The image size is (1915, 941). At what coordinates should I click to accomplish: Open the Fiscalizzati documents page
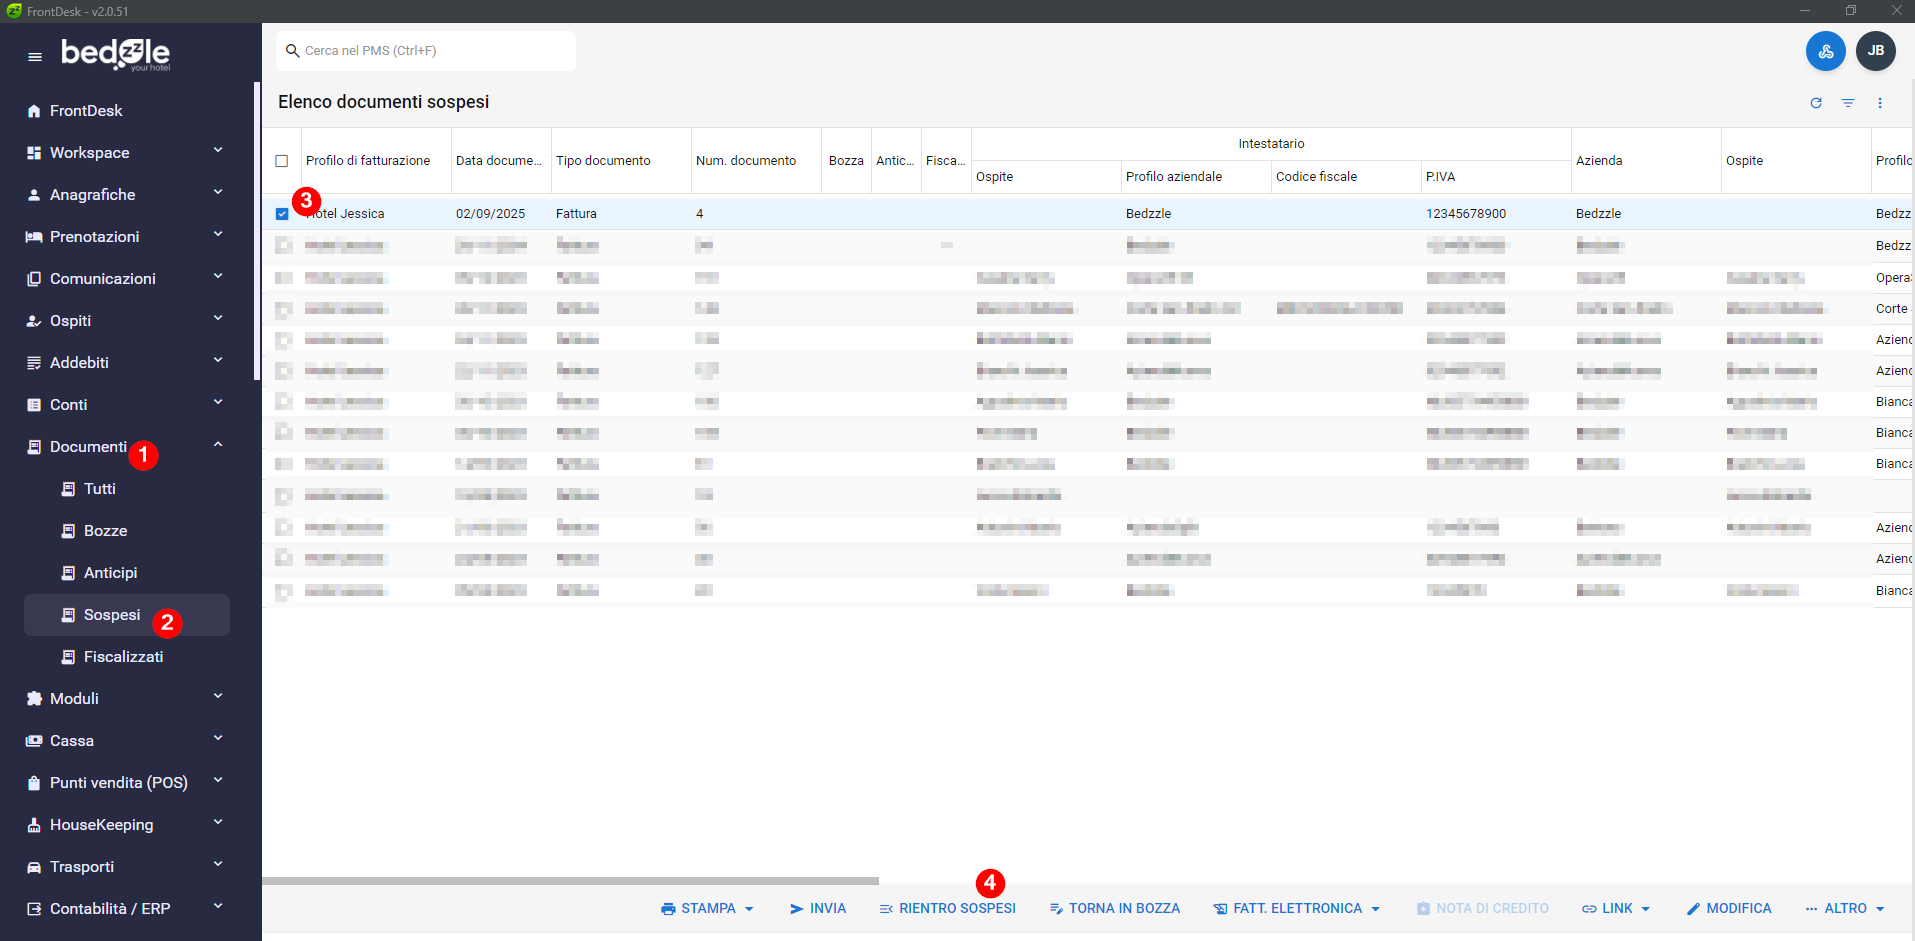click(x=123, y=657)
